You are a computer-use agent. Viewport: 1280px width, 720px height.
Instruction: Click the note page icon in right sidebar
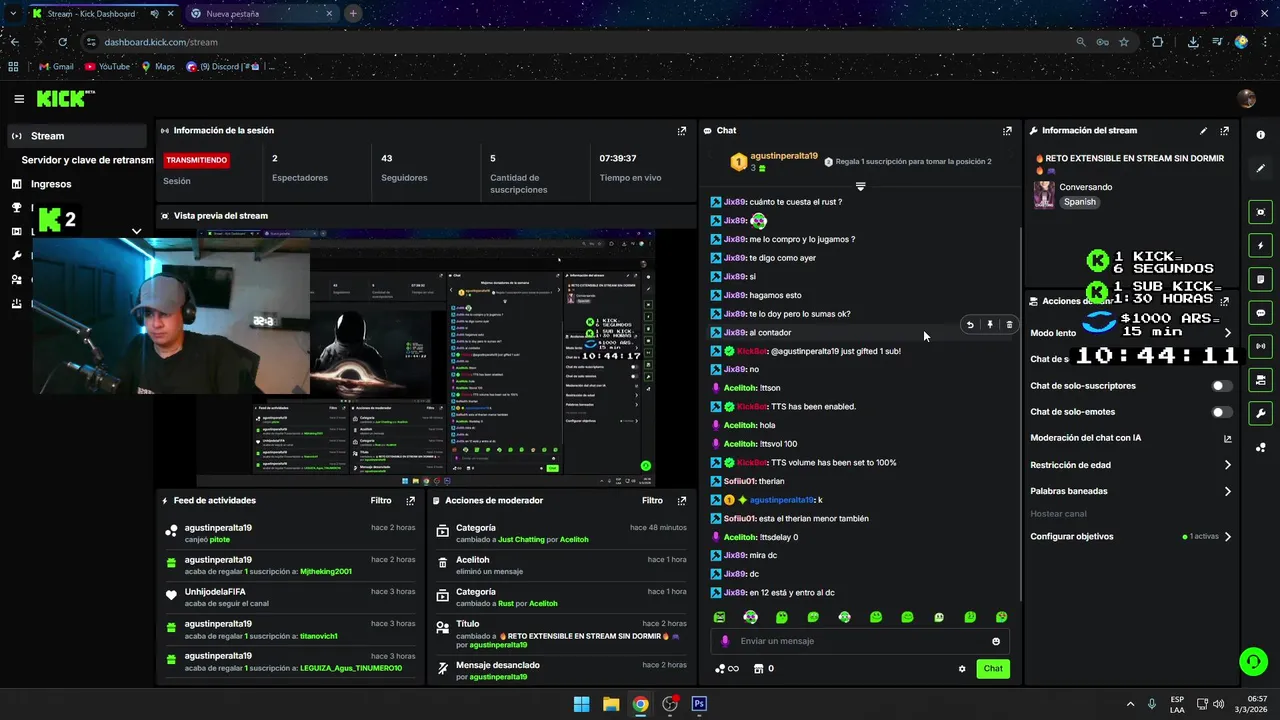click(1260, 279)
